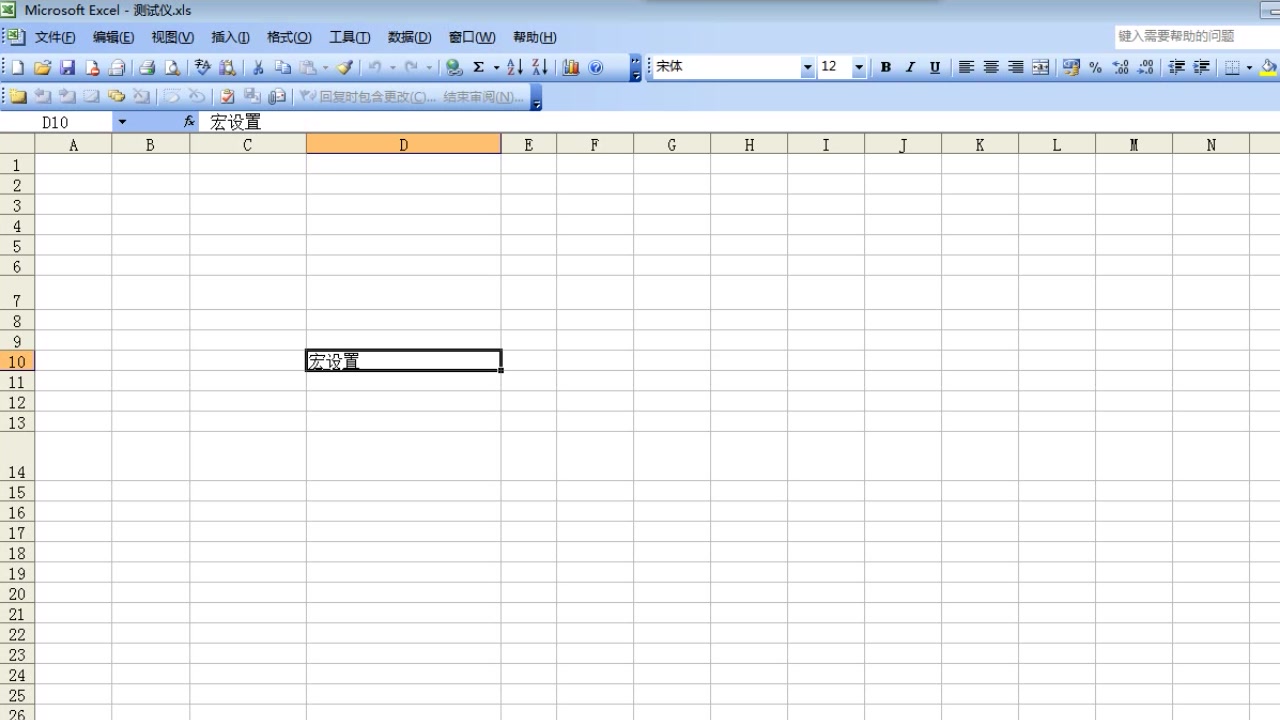Apply currency style format
Screen dimensions: 1280x720
[1071, 67]
